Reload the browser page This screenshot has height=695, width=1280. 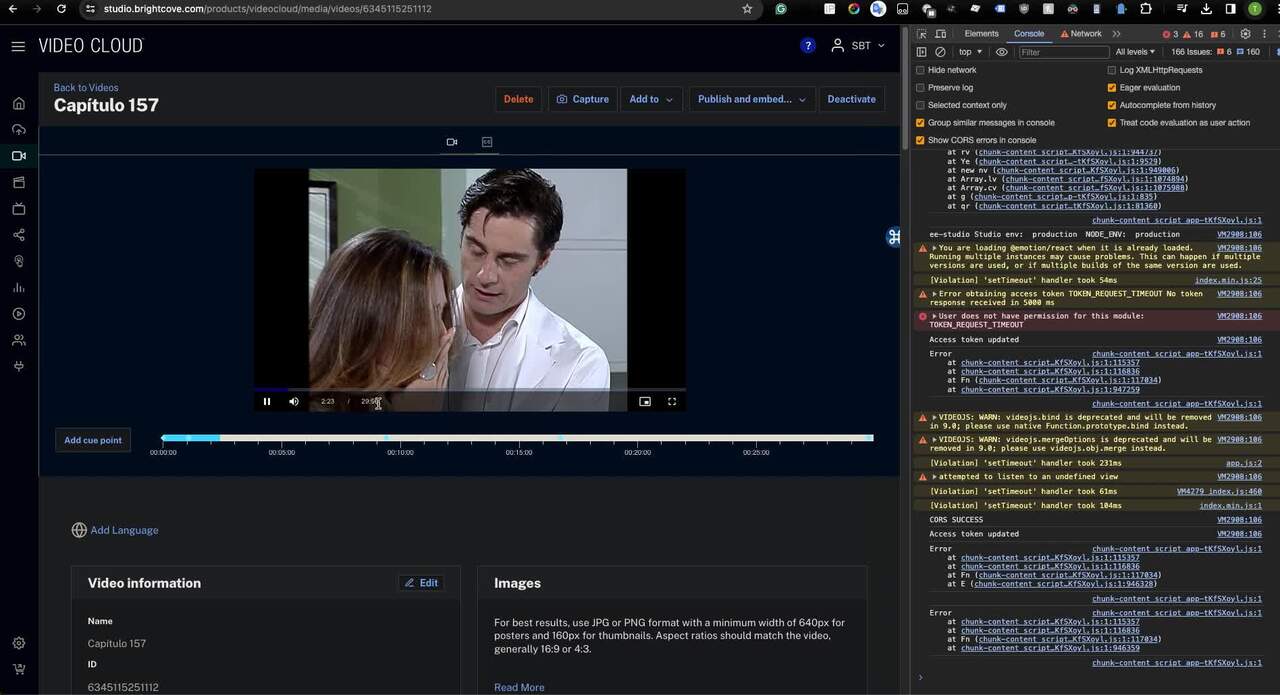61,9
